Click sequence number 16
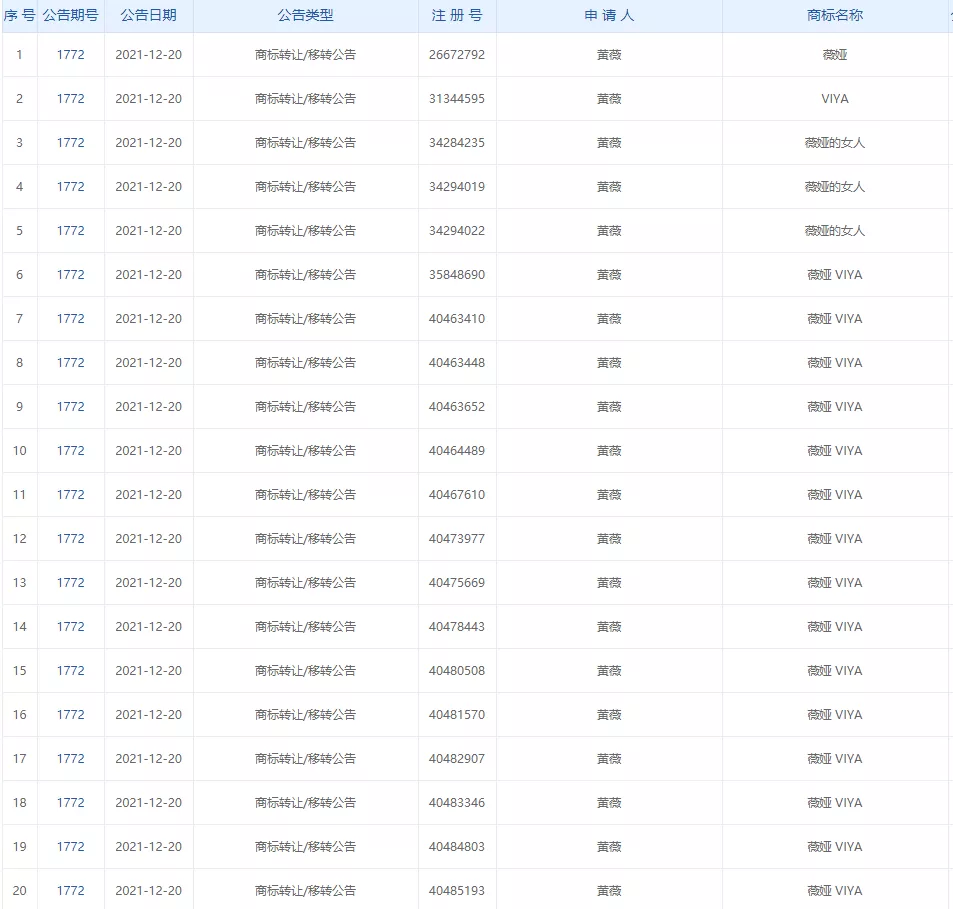Image resolution: width=953 pixels, height=909 pixels. (19, 715)
